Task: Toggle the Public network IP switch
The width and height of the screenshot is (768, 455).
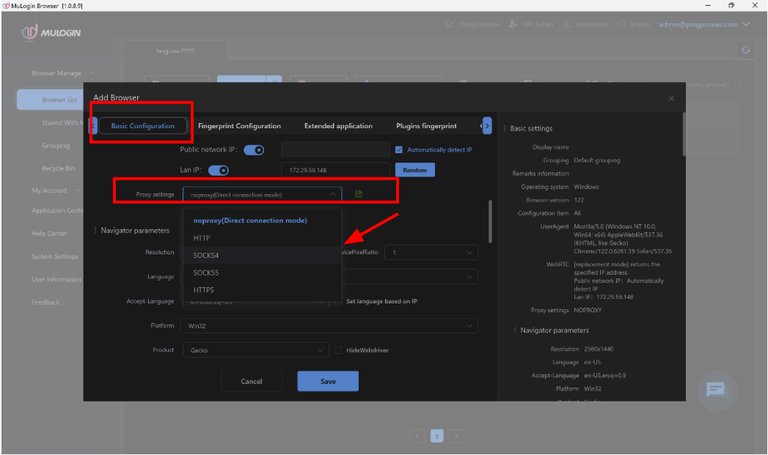Action: [254, 150]
